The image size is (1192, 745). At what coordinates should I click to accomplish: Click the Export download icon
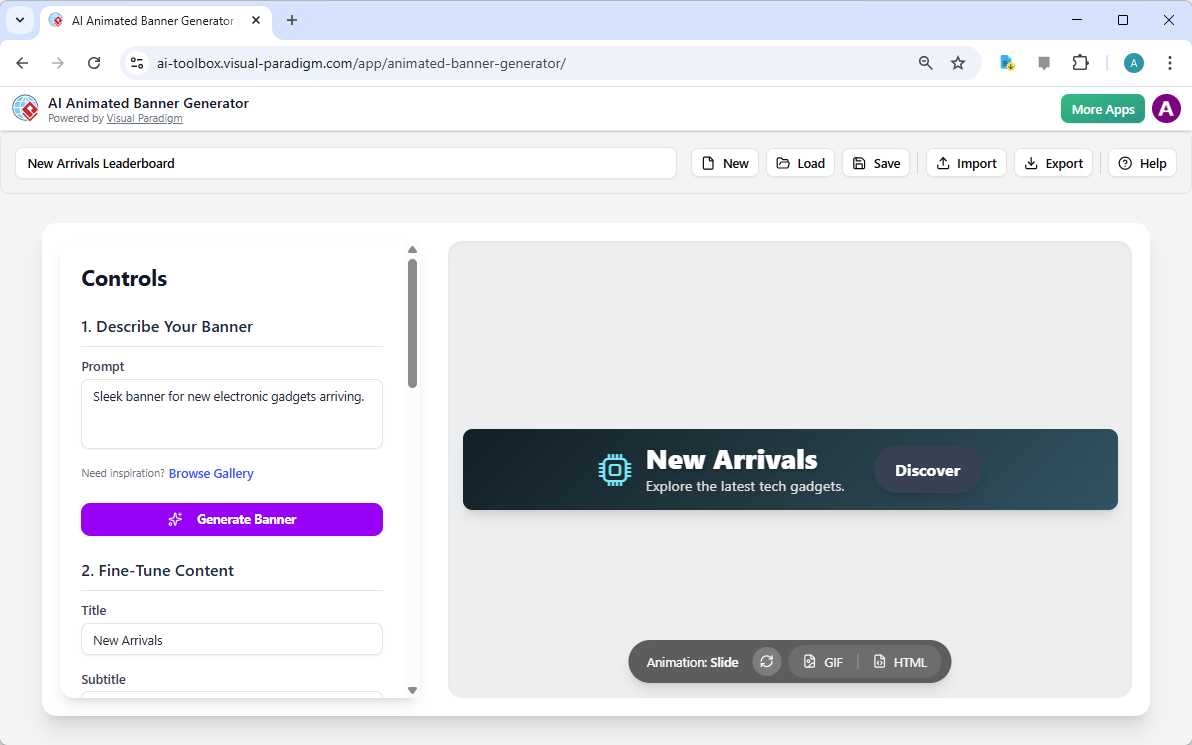[x=1031, y=163]
